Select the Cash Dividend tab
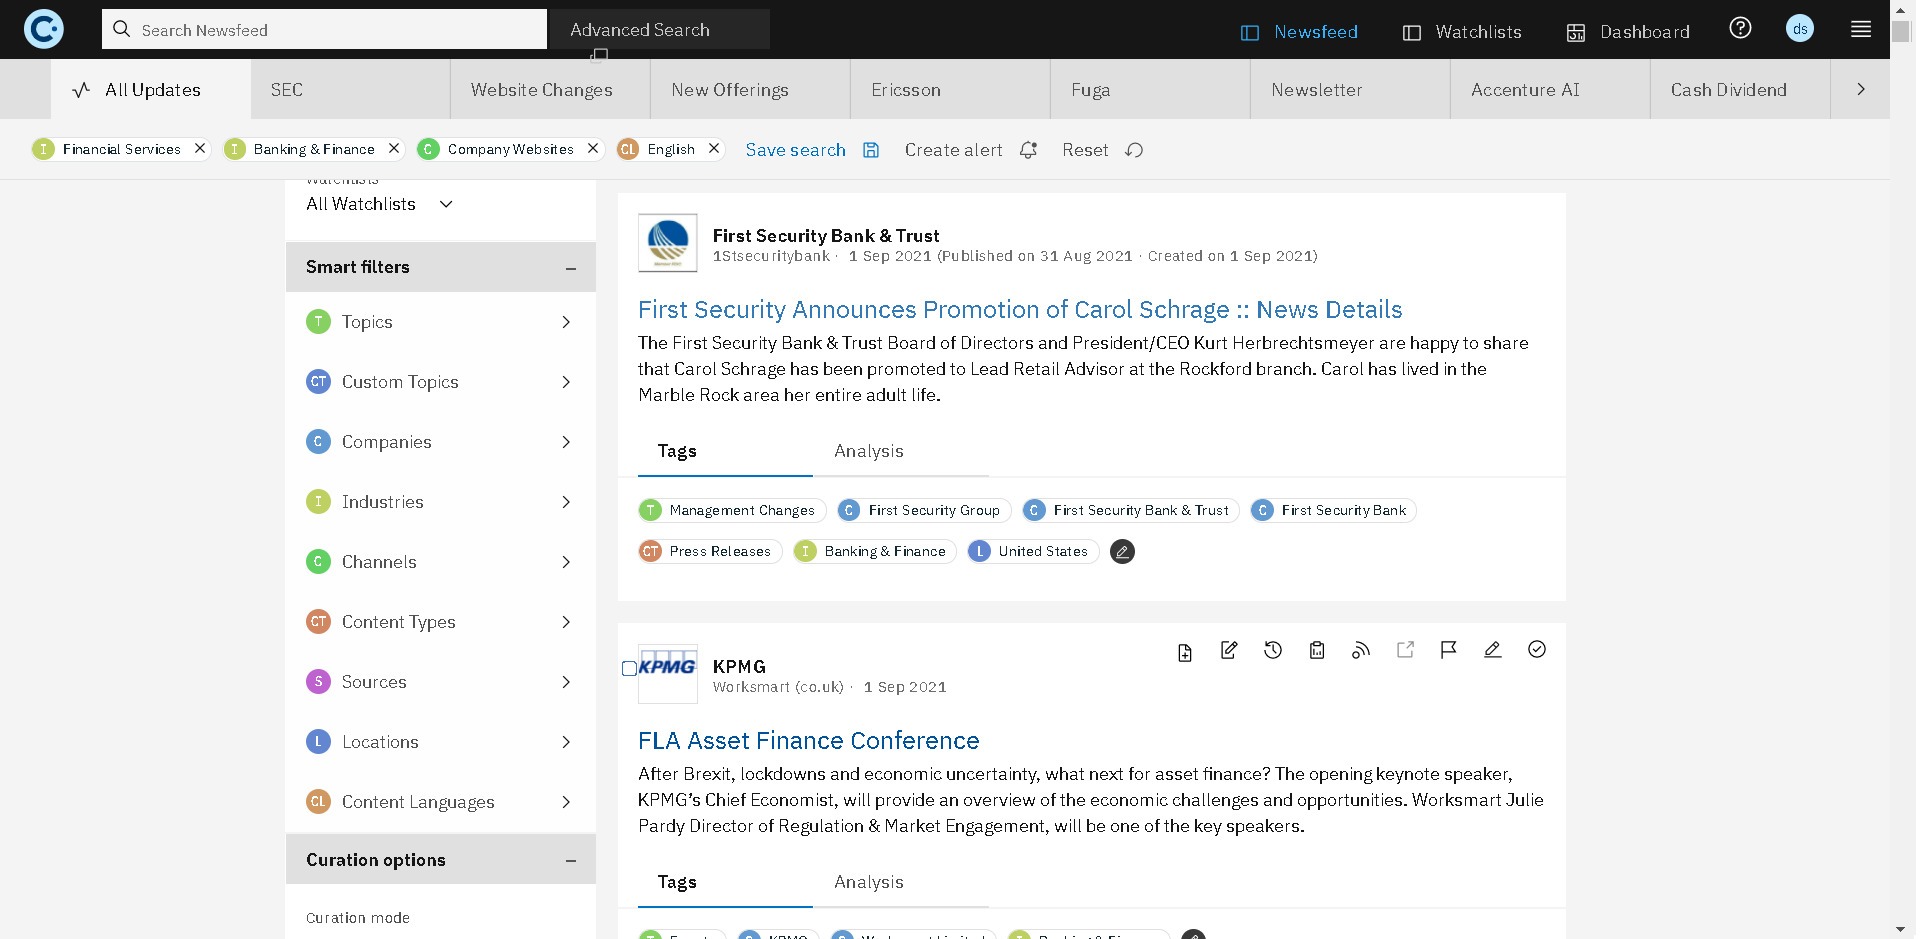 1740,89
